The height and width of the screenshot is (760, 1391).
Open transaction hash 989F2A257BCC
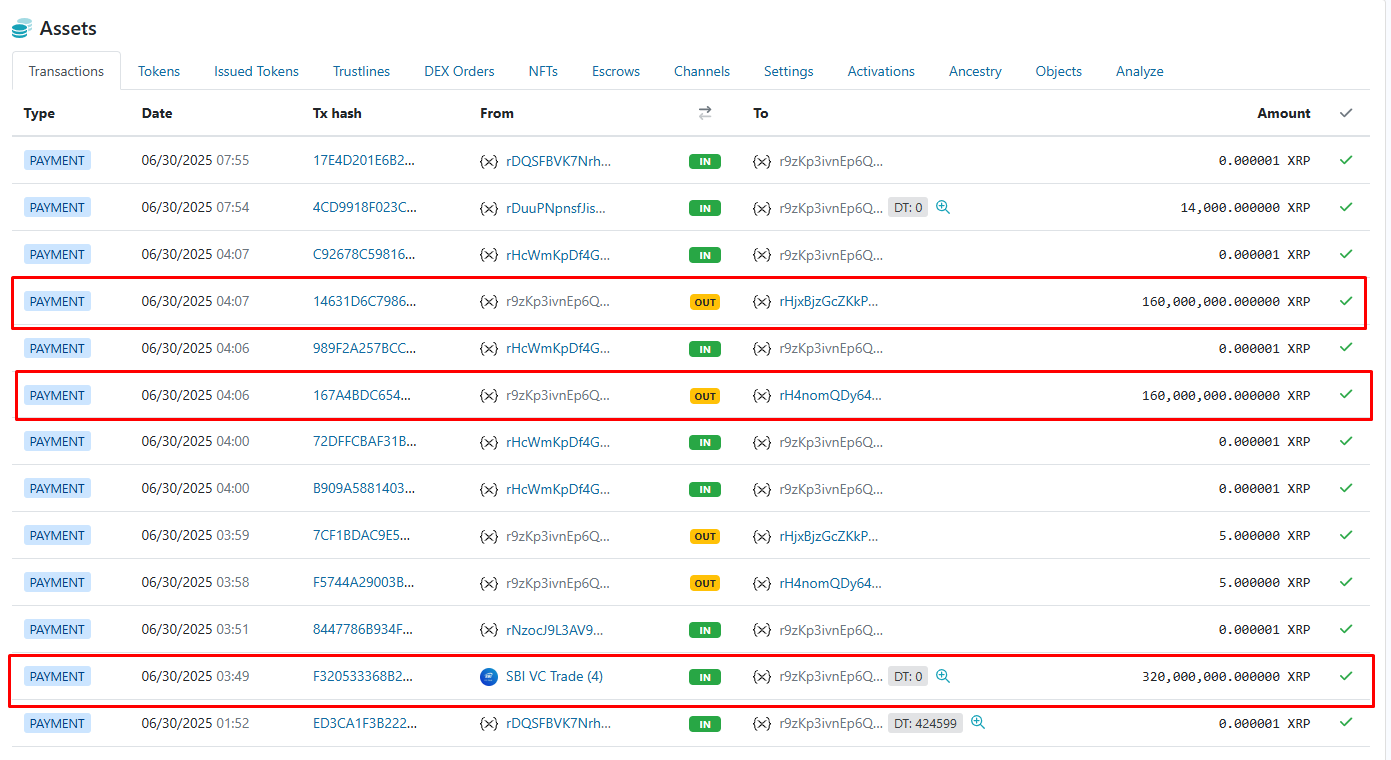pyautogui.click(x=364, y=348)
